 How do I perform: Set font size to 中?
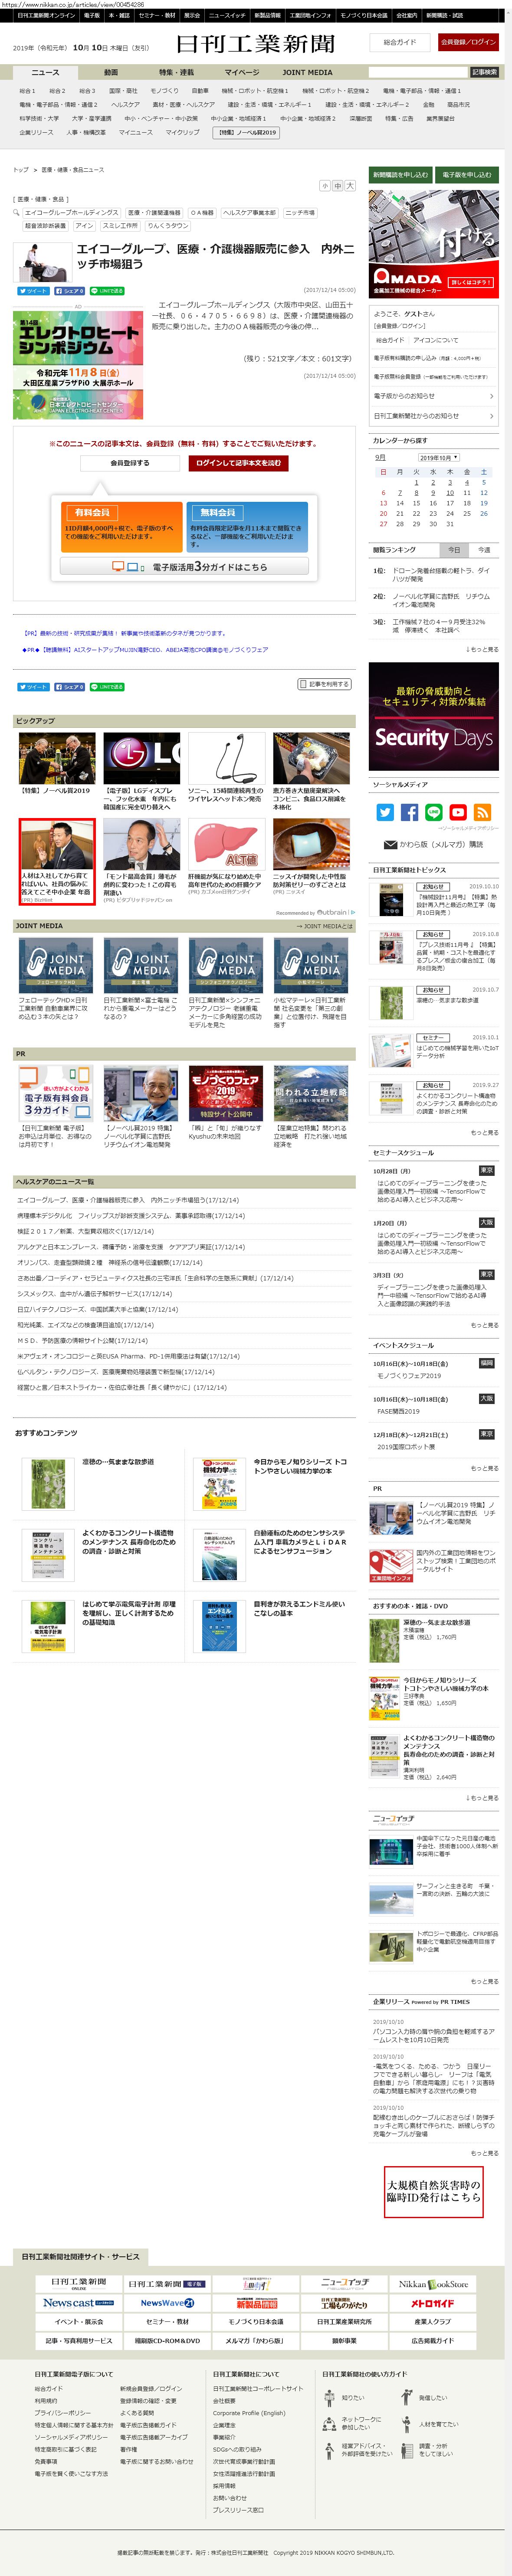(x=337, y=186)
